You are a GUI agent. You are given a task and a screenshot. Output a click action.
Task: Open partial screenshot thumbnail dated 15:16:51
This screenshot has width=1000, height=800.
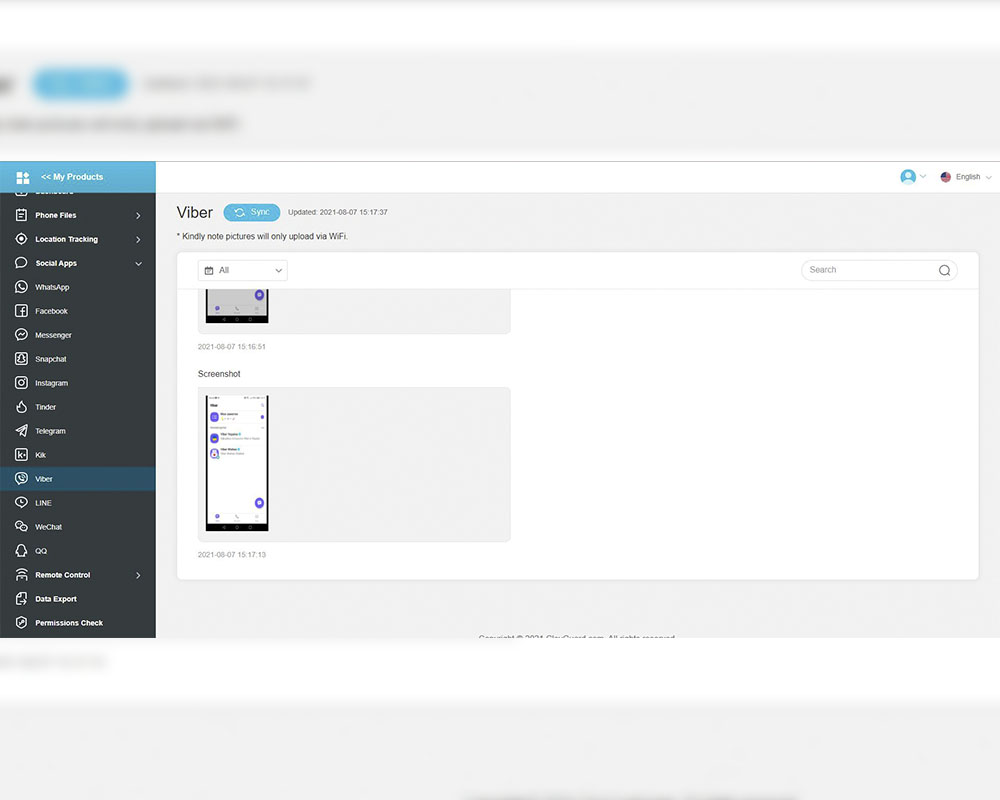tap(237, 306)
